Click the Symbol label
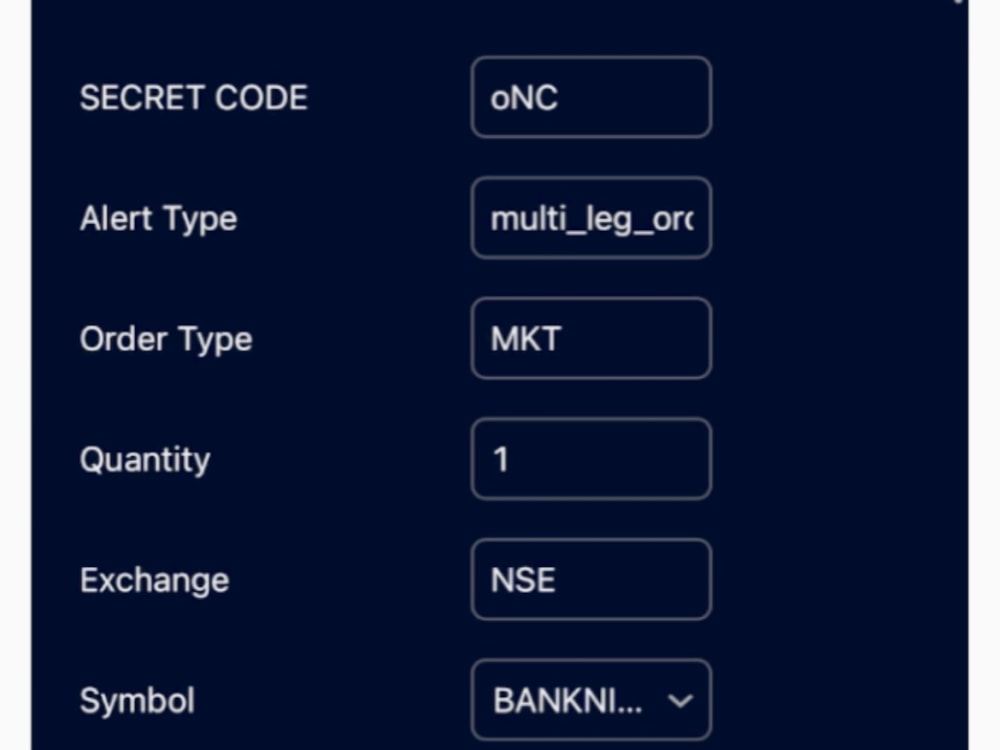This screenshot has height=750, width=1000. tap(137, 700)
